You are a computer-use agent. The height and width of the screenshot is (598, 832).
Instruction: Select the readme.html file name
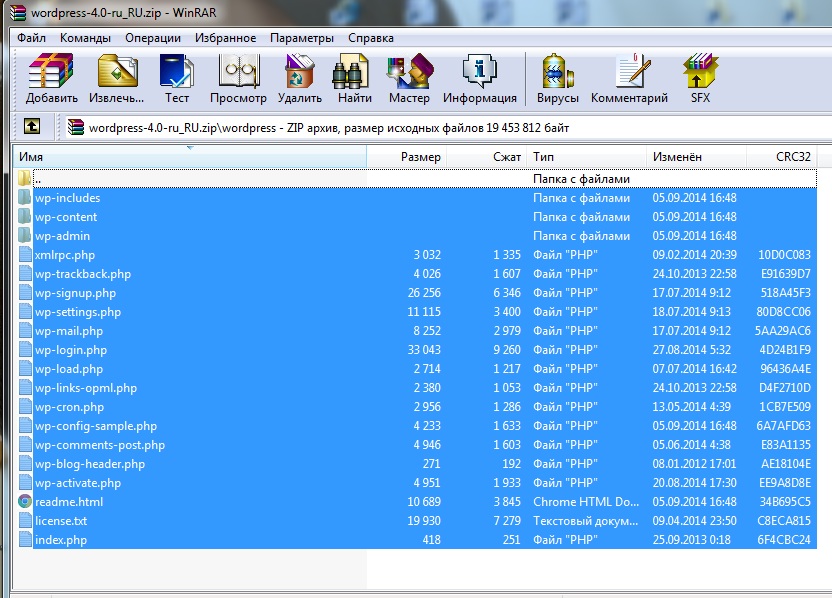tap(69, 502)
